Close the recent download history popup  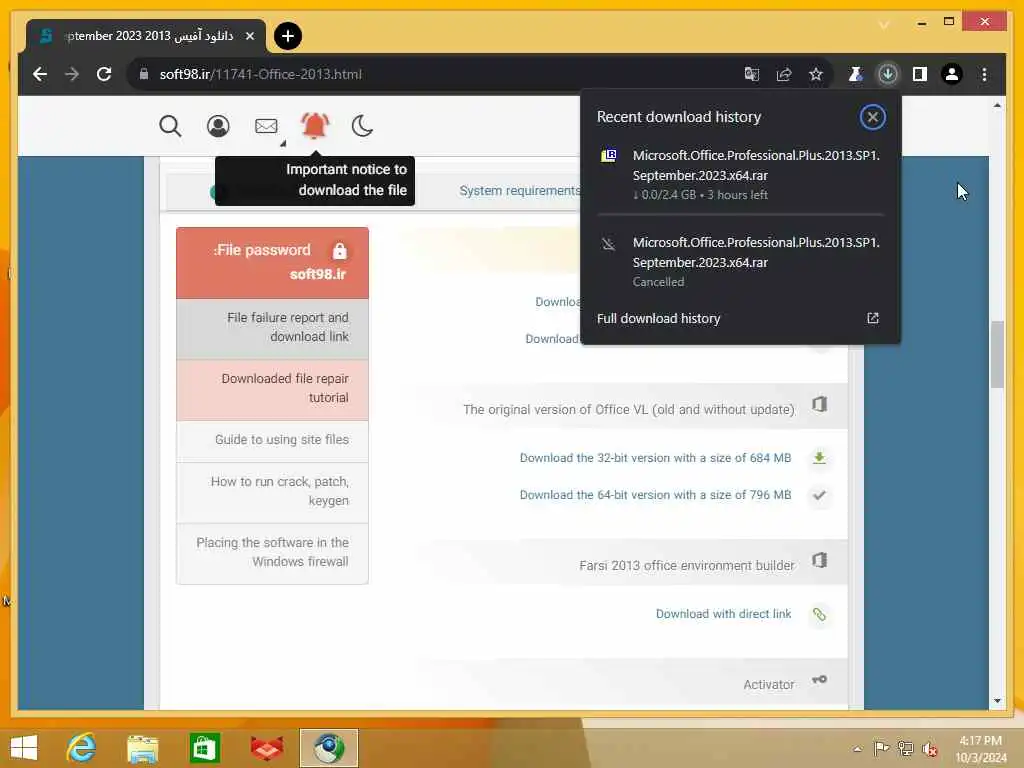click(872, 118)
